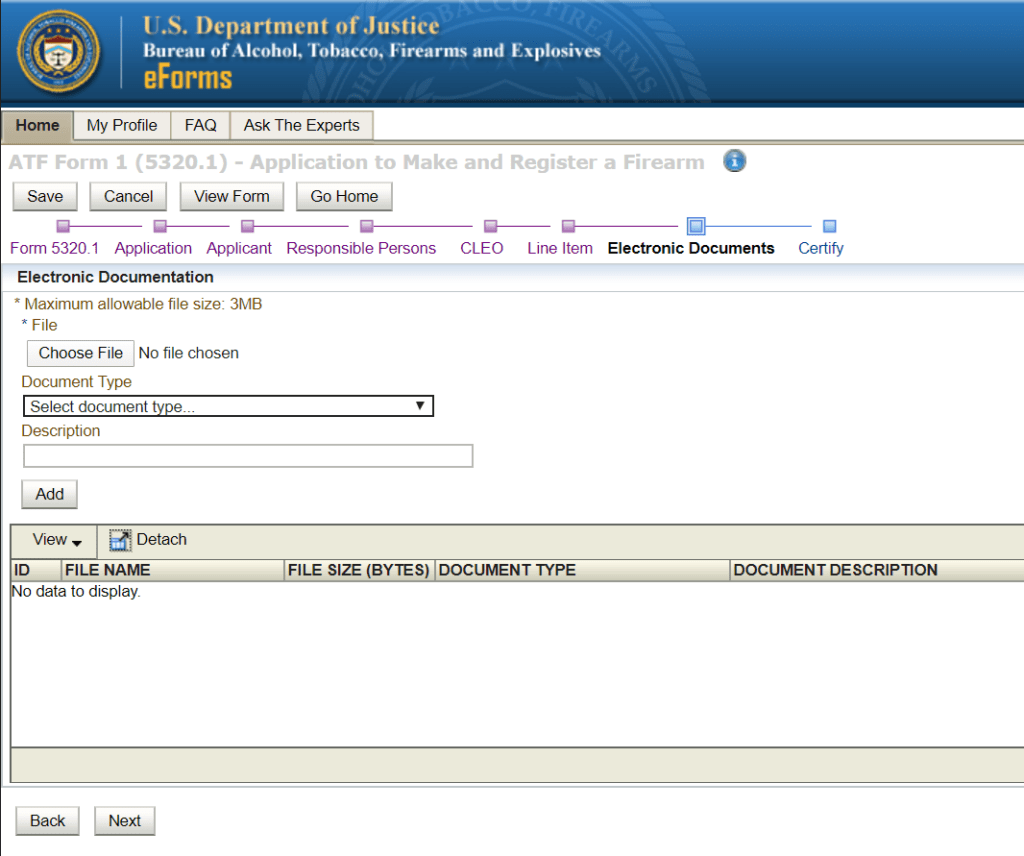Screen dimensions: 1024x856
Task: Click the Detach table icon
Action: click(x=120, y=540)
